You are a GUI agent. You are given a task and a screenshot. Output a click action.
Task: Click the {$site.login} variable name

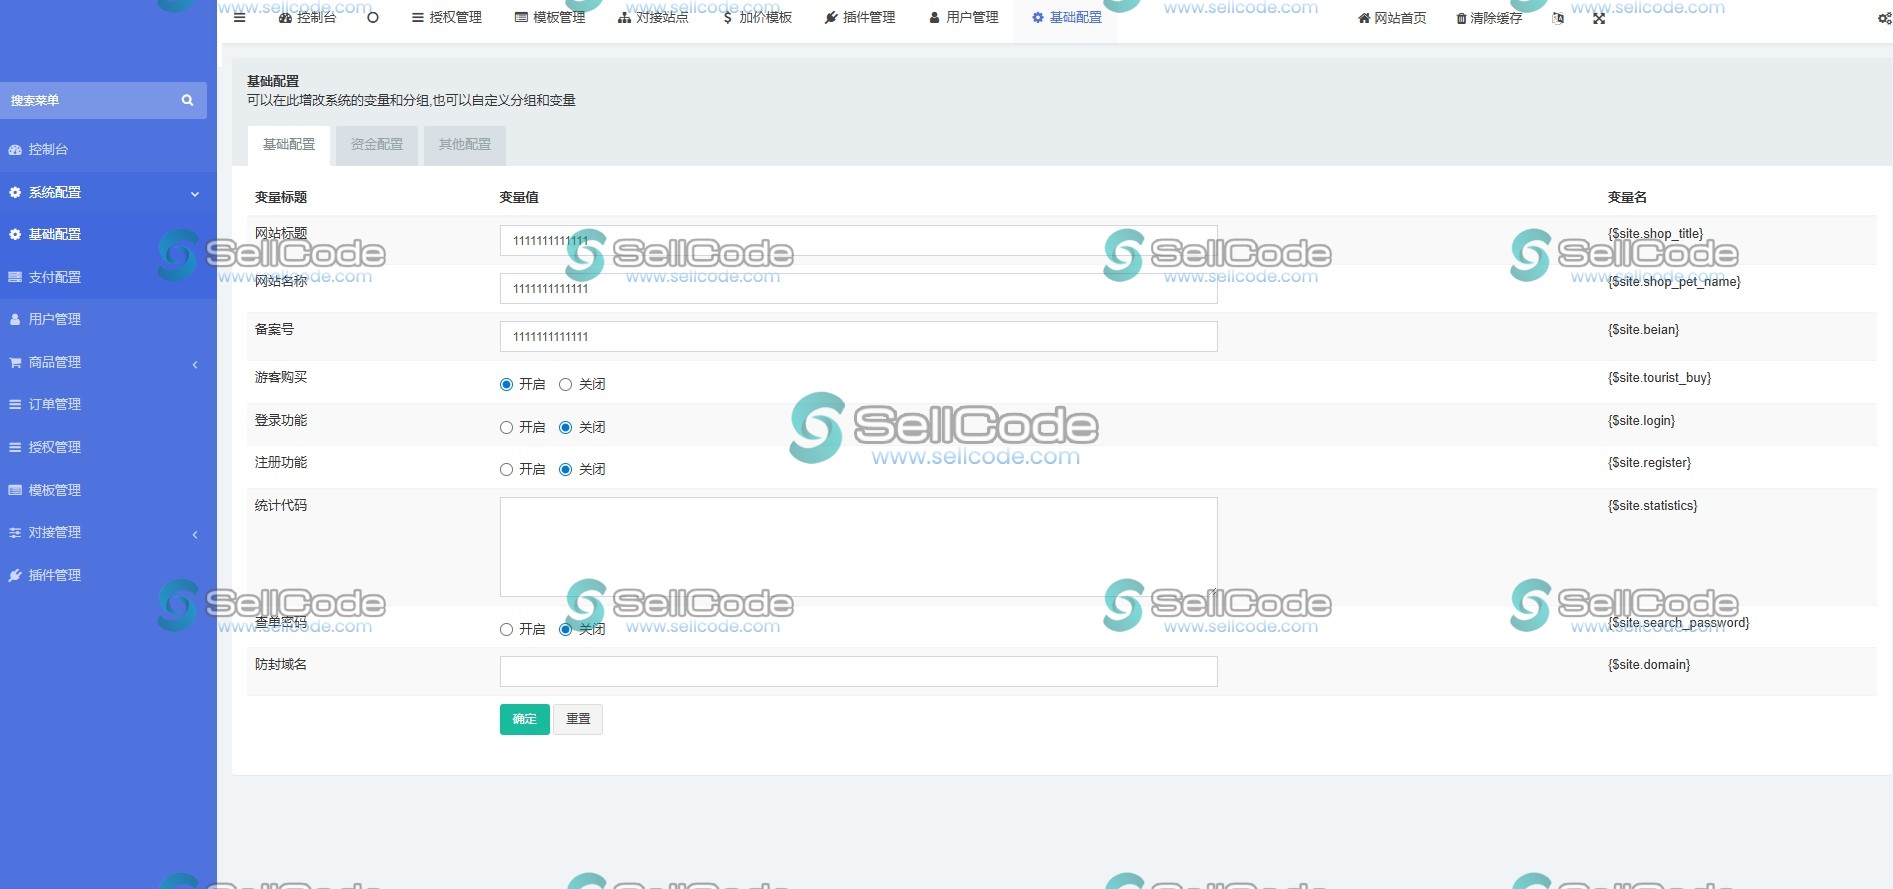(x=1641, y=420)
